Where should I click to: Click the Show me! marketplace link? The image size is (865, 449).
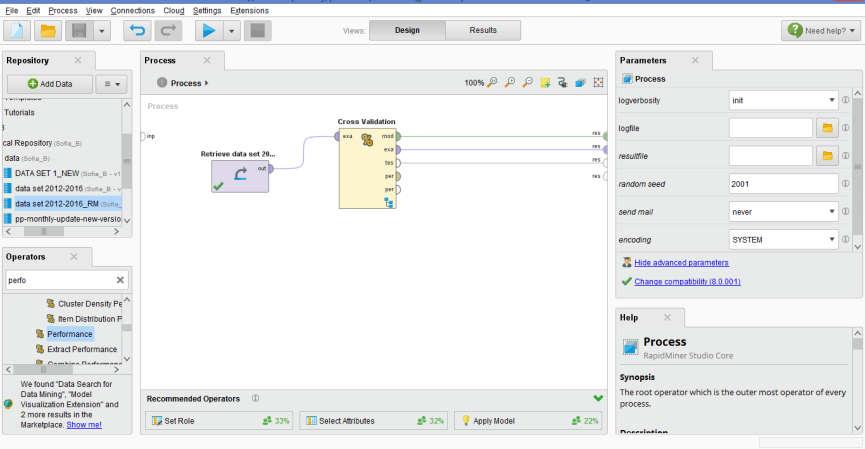coord(84,425)
